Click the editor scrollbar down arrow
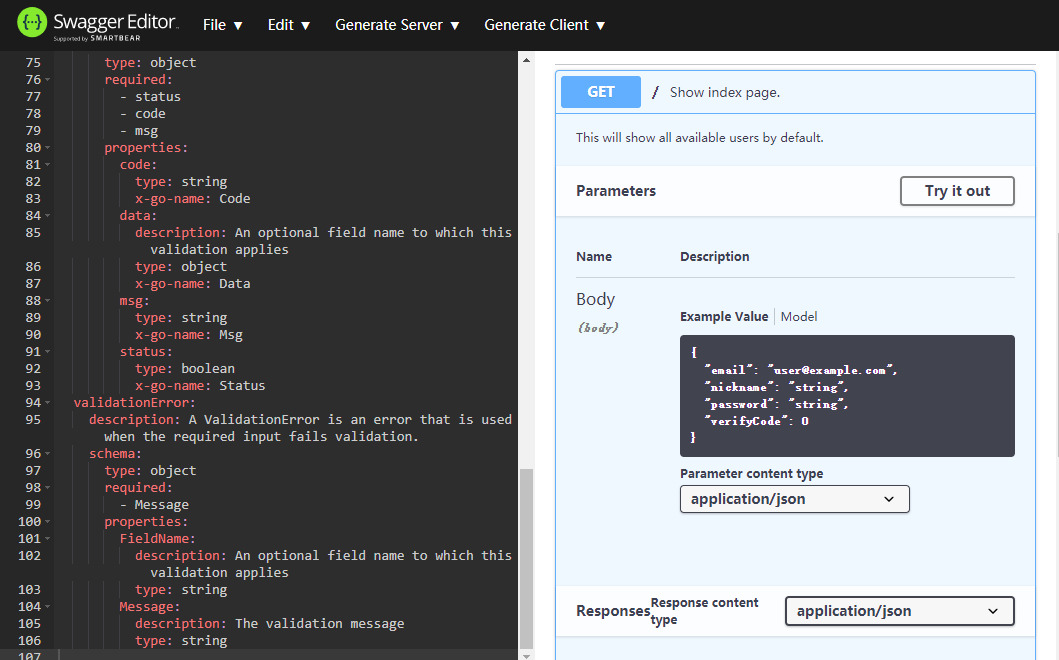This screenshot has width=1059, height=660. click(x=526, y=655)
